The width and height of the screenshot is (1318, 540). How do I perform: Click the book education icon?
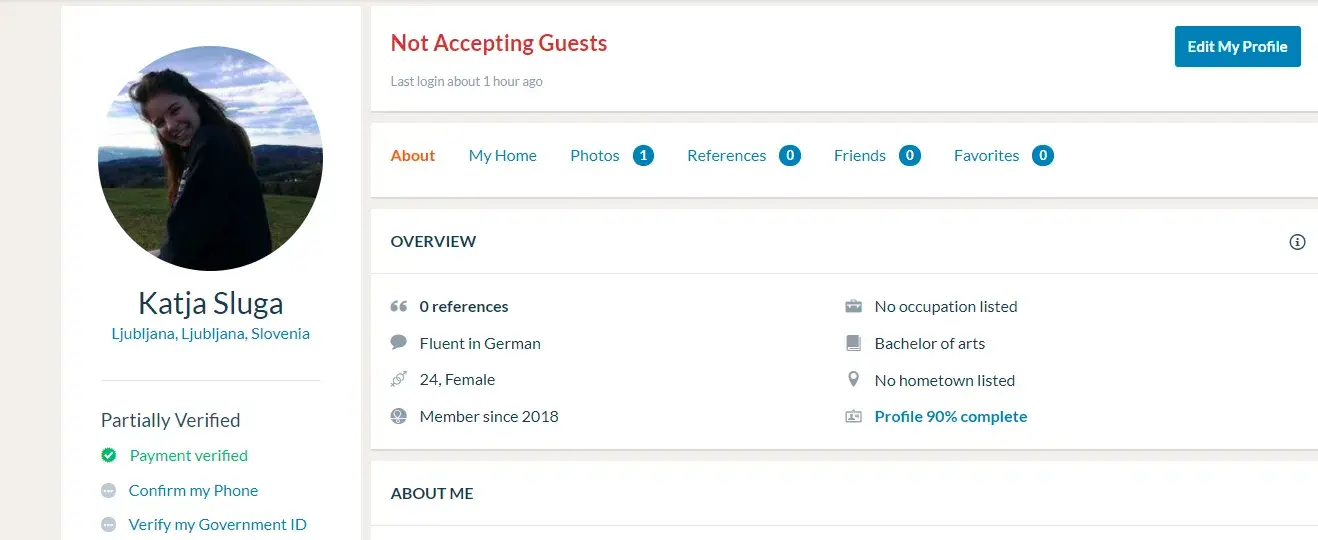[853, 343]
